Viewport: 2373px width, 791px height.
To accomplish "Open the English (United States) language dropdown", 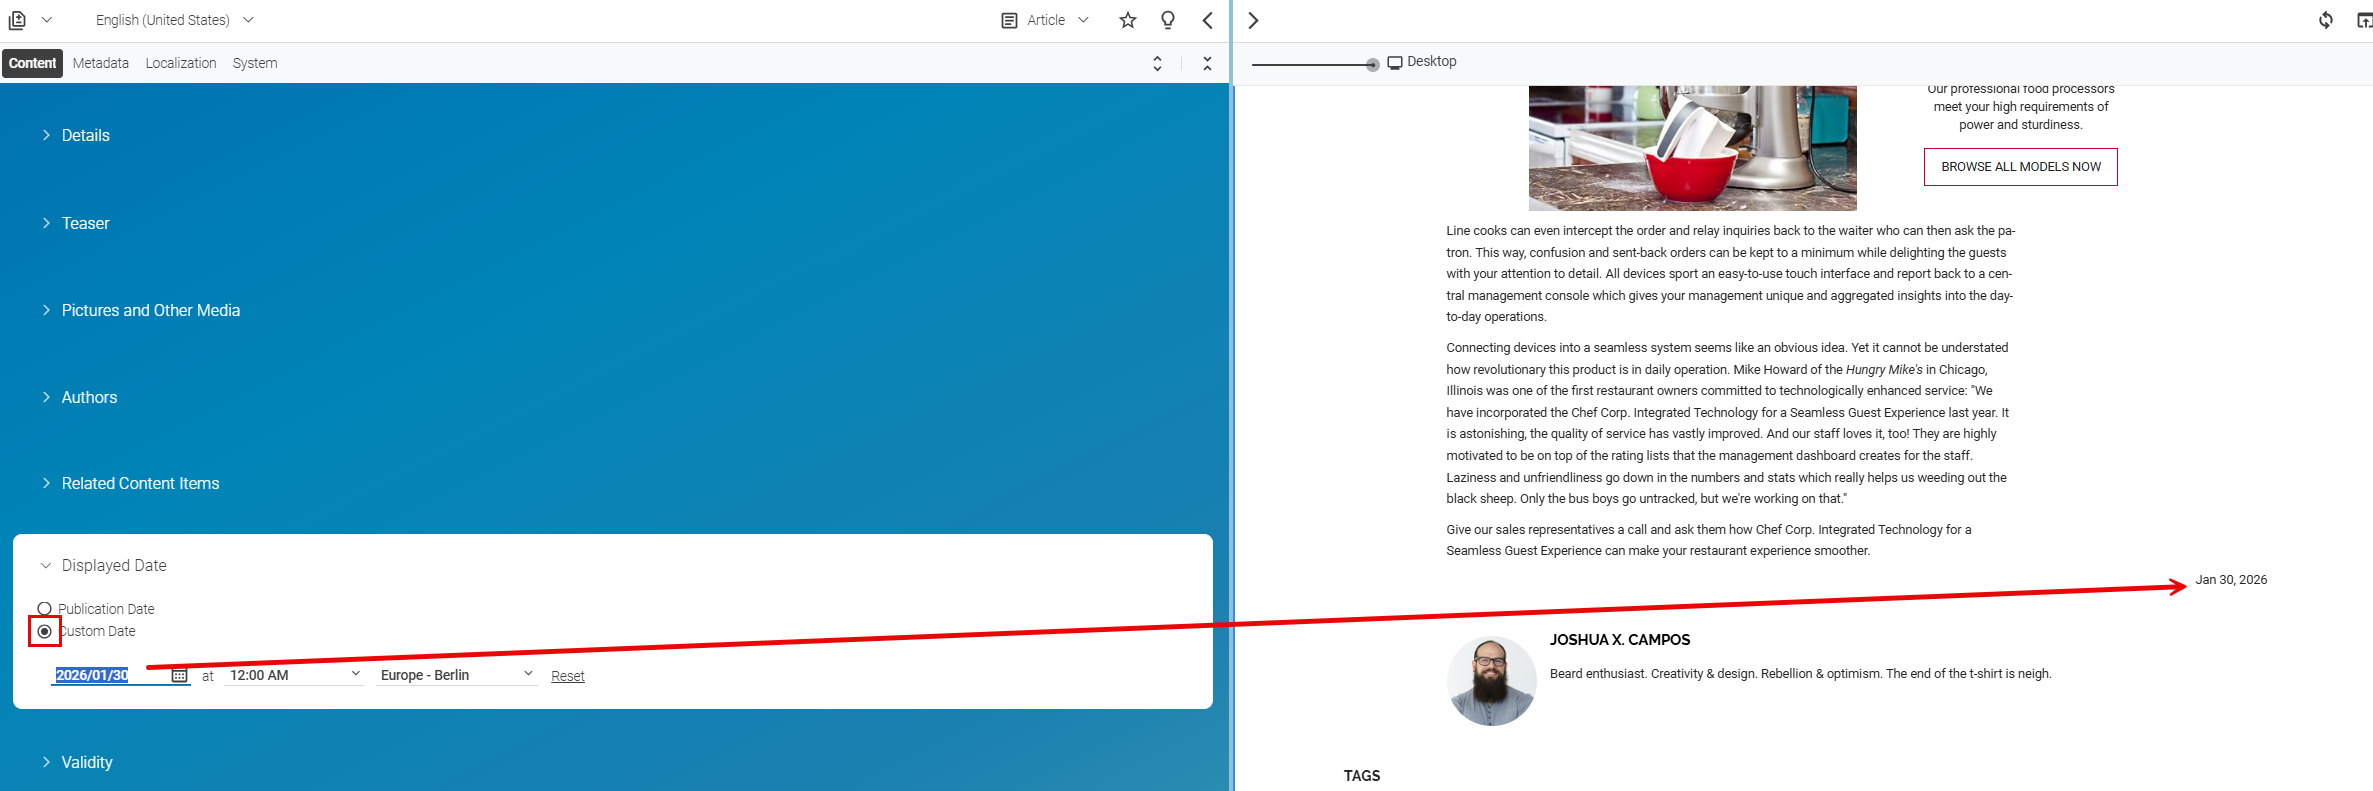I will pos(174,20).
